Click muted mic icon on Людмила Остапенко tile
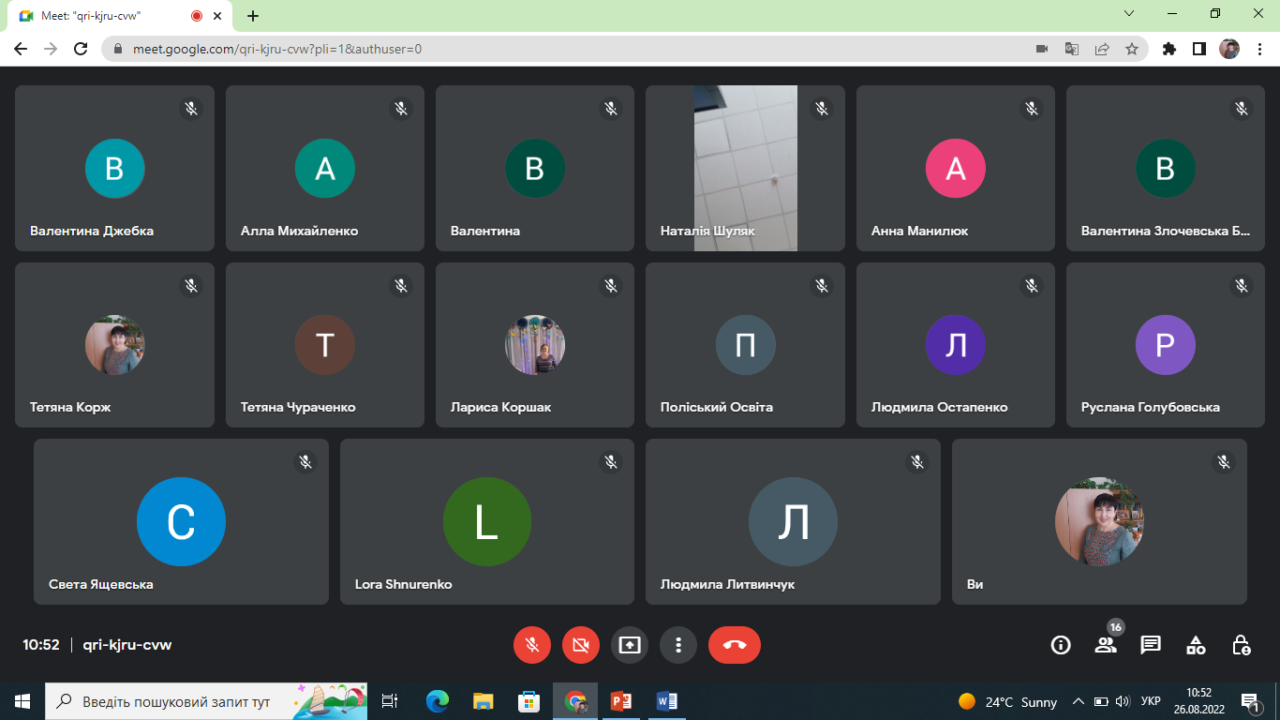Screen dimensions: 1280x720 [1032, 286]
